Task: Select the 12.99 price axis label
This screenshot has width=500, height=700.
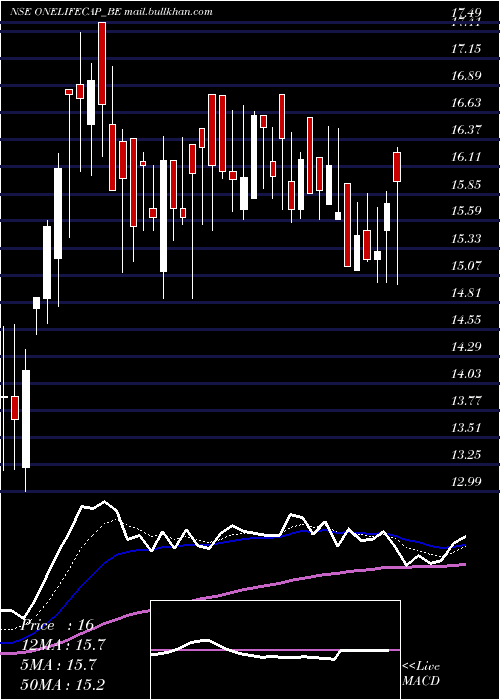Action: [466, 482]
